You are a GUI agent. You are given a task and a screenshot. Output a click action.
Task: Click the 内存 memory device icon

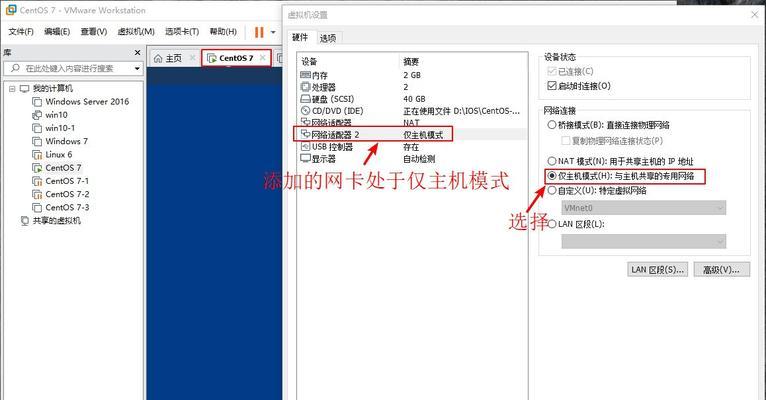tap(305, 75)
